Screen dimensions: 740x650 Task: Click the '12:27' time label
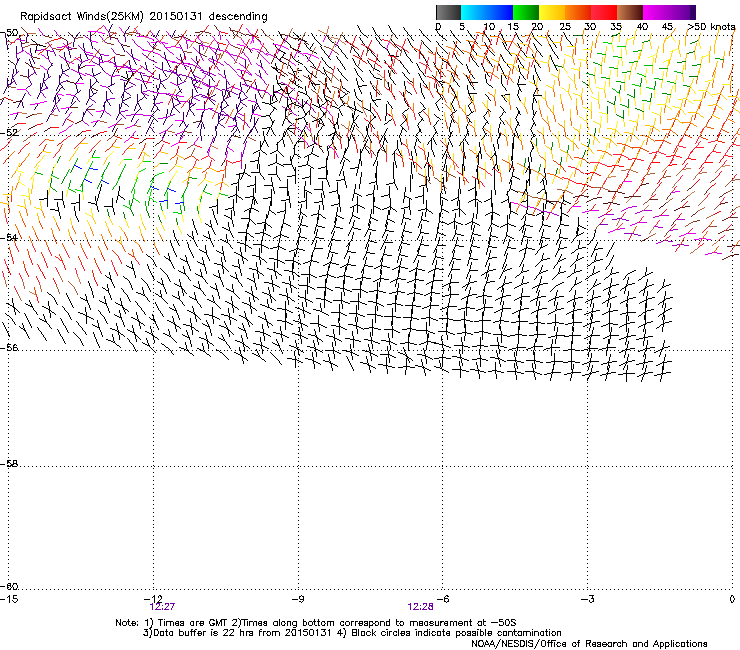click(162, 607)
